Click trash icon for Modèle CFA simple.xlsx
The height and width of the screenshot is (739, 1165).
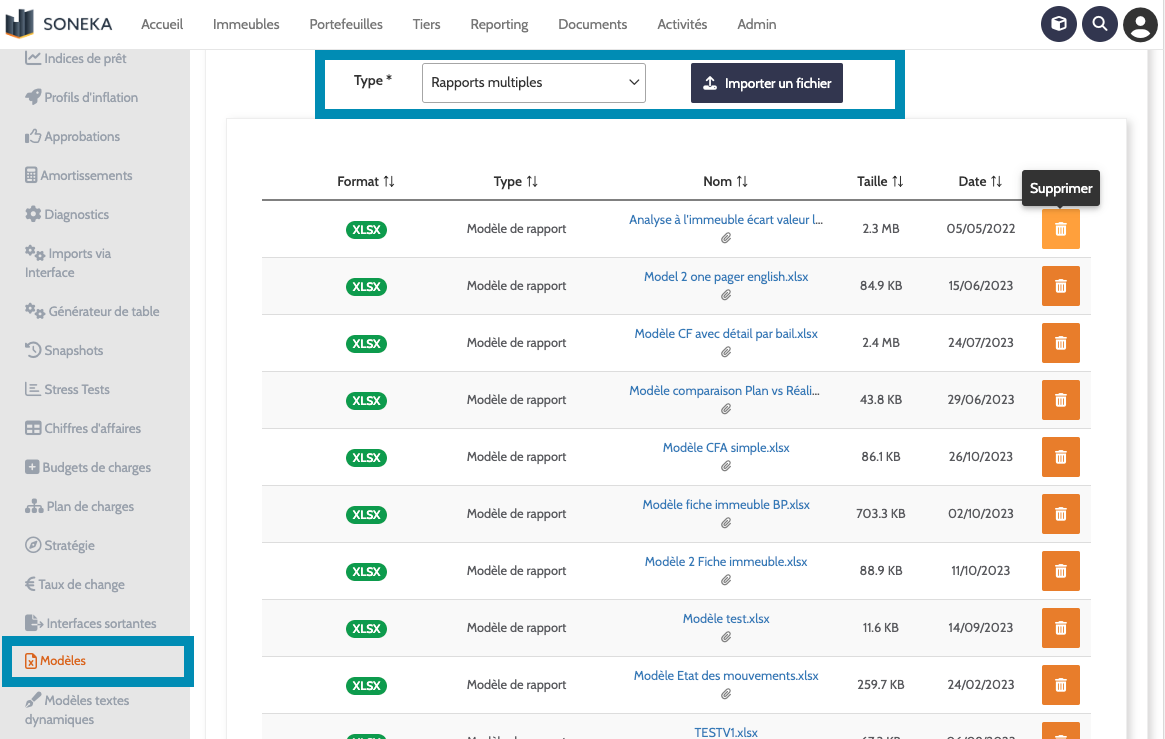(x=1061, y=457)
